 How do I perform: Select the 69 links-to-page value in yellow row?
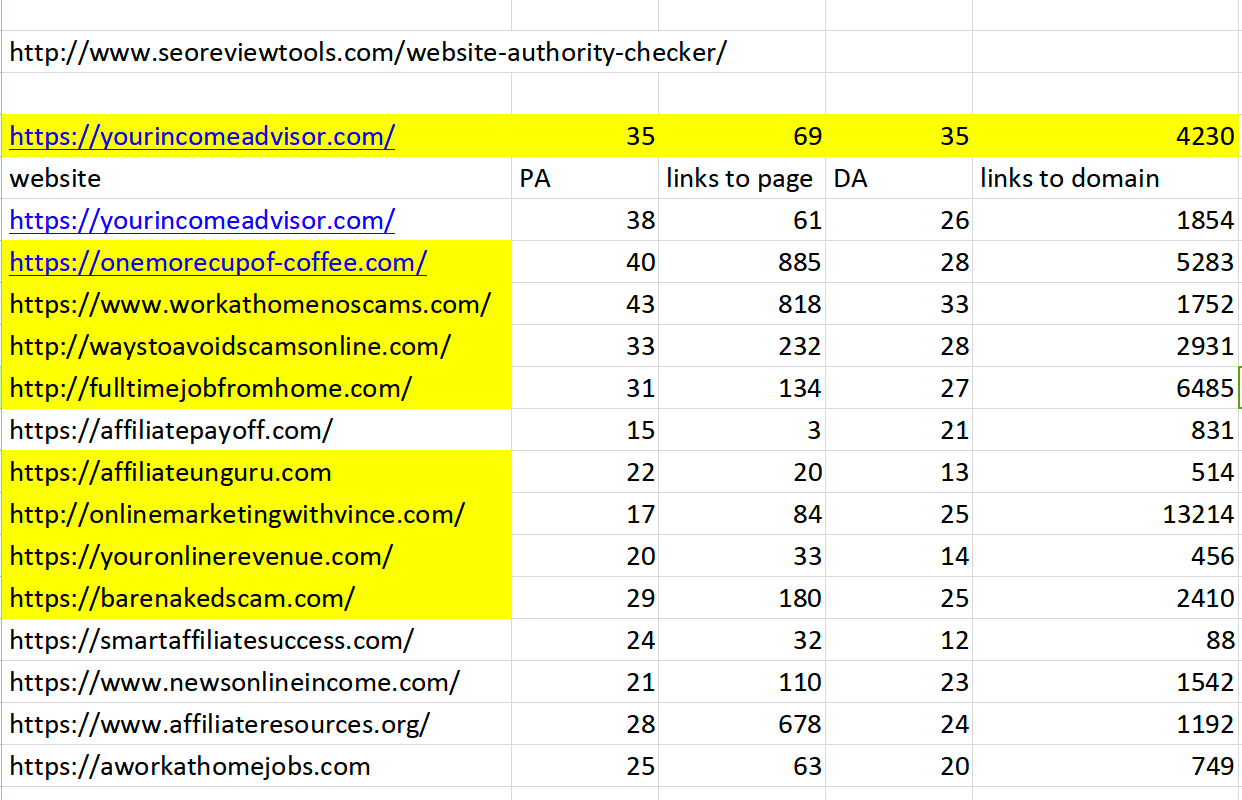pyautogui.click(x=742, y=136)
